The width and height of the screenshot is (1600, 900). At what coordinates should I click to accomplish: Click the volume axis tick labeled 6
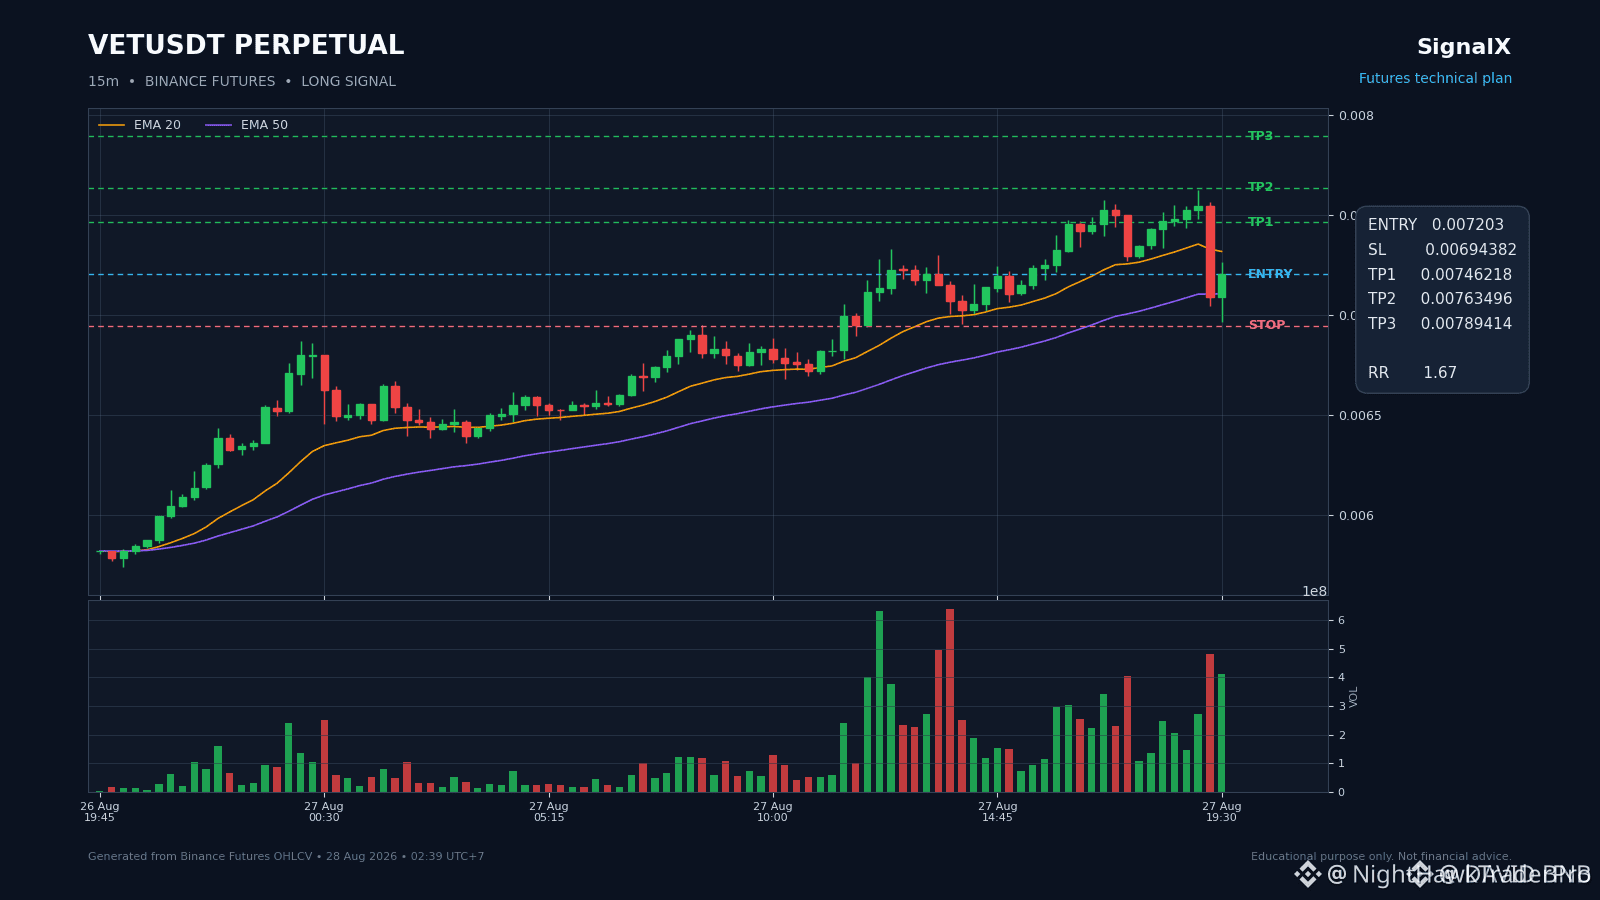click(1341, 621)
